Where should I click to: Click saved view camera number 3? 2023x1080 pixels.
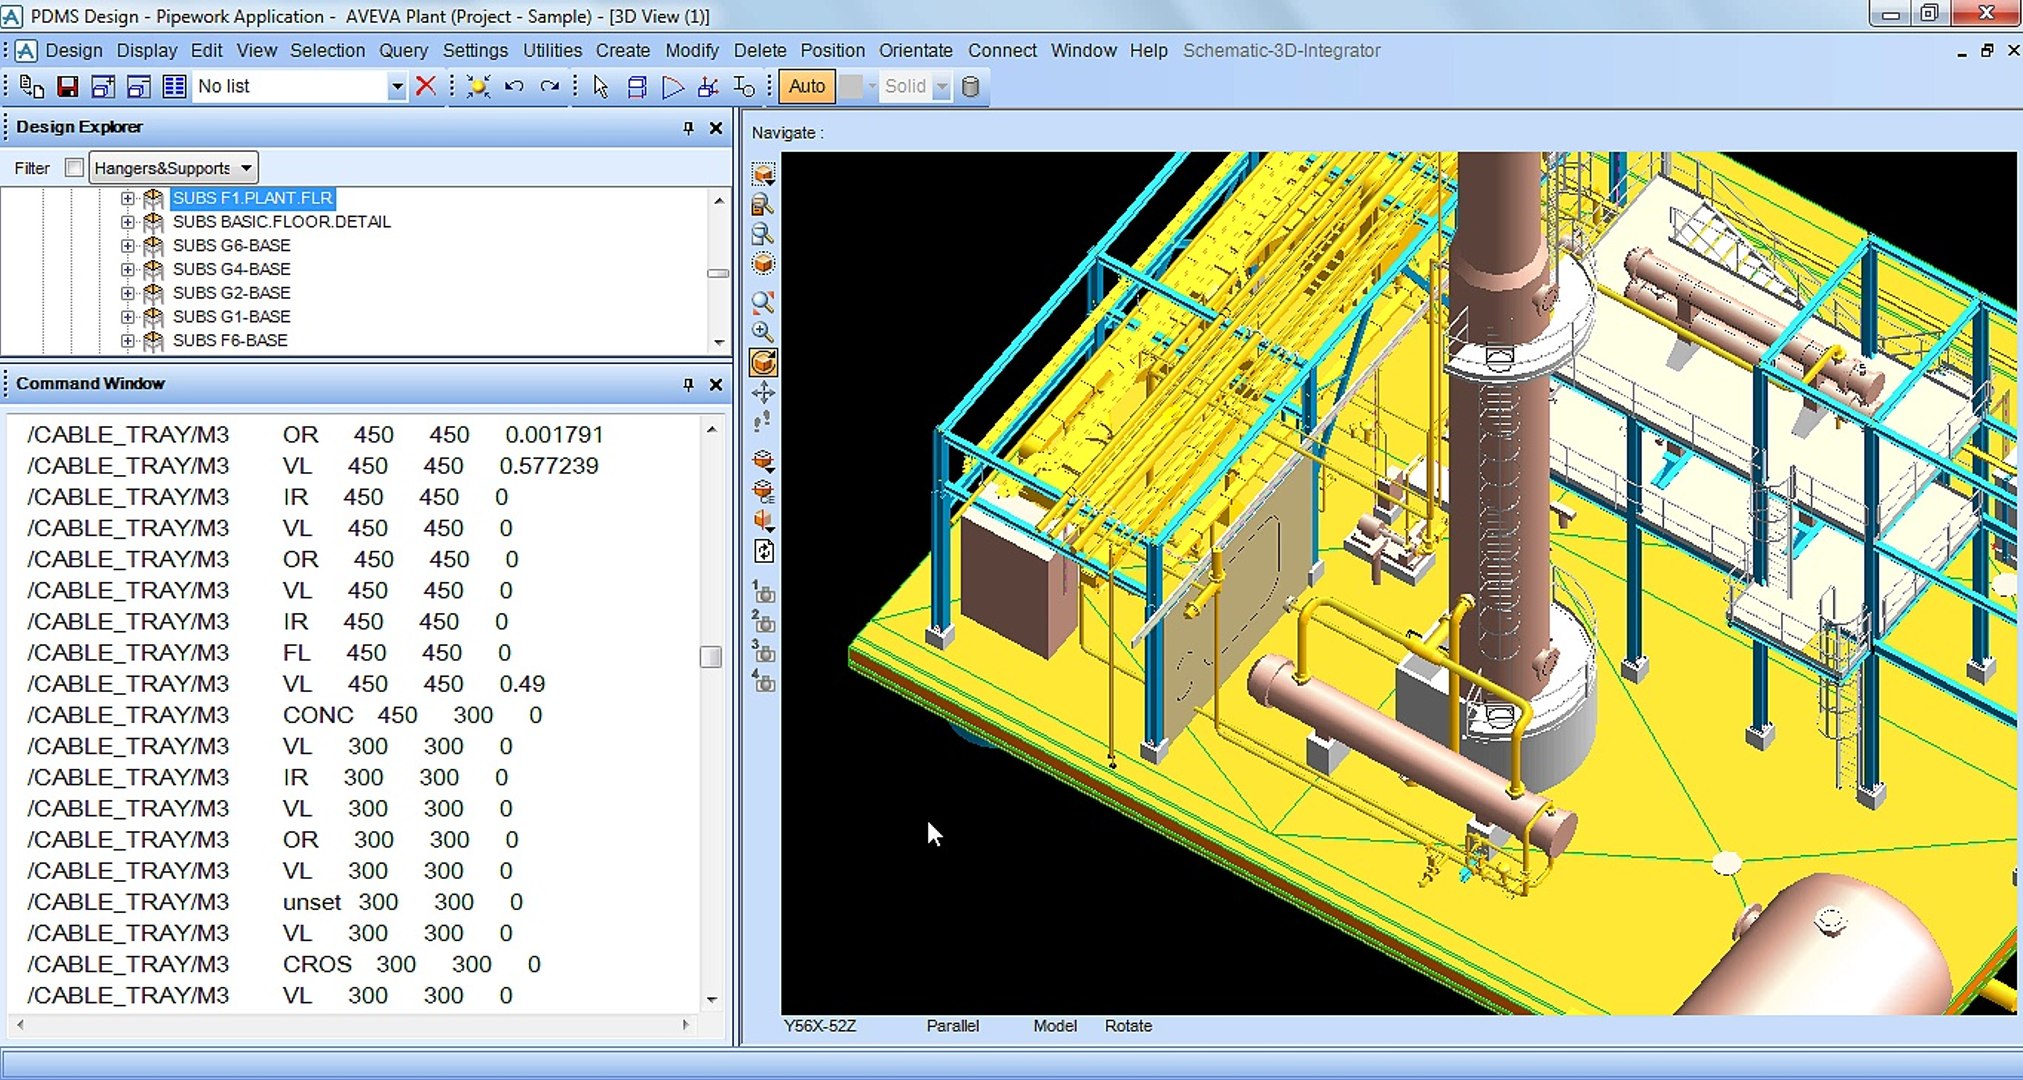tap(763, 652)
